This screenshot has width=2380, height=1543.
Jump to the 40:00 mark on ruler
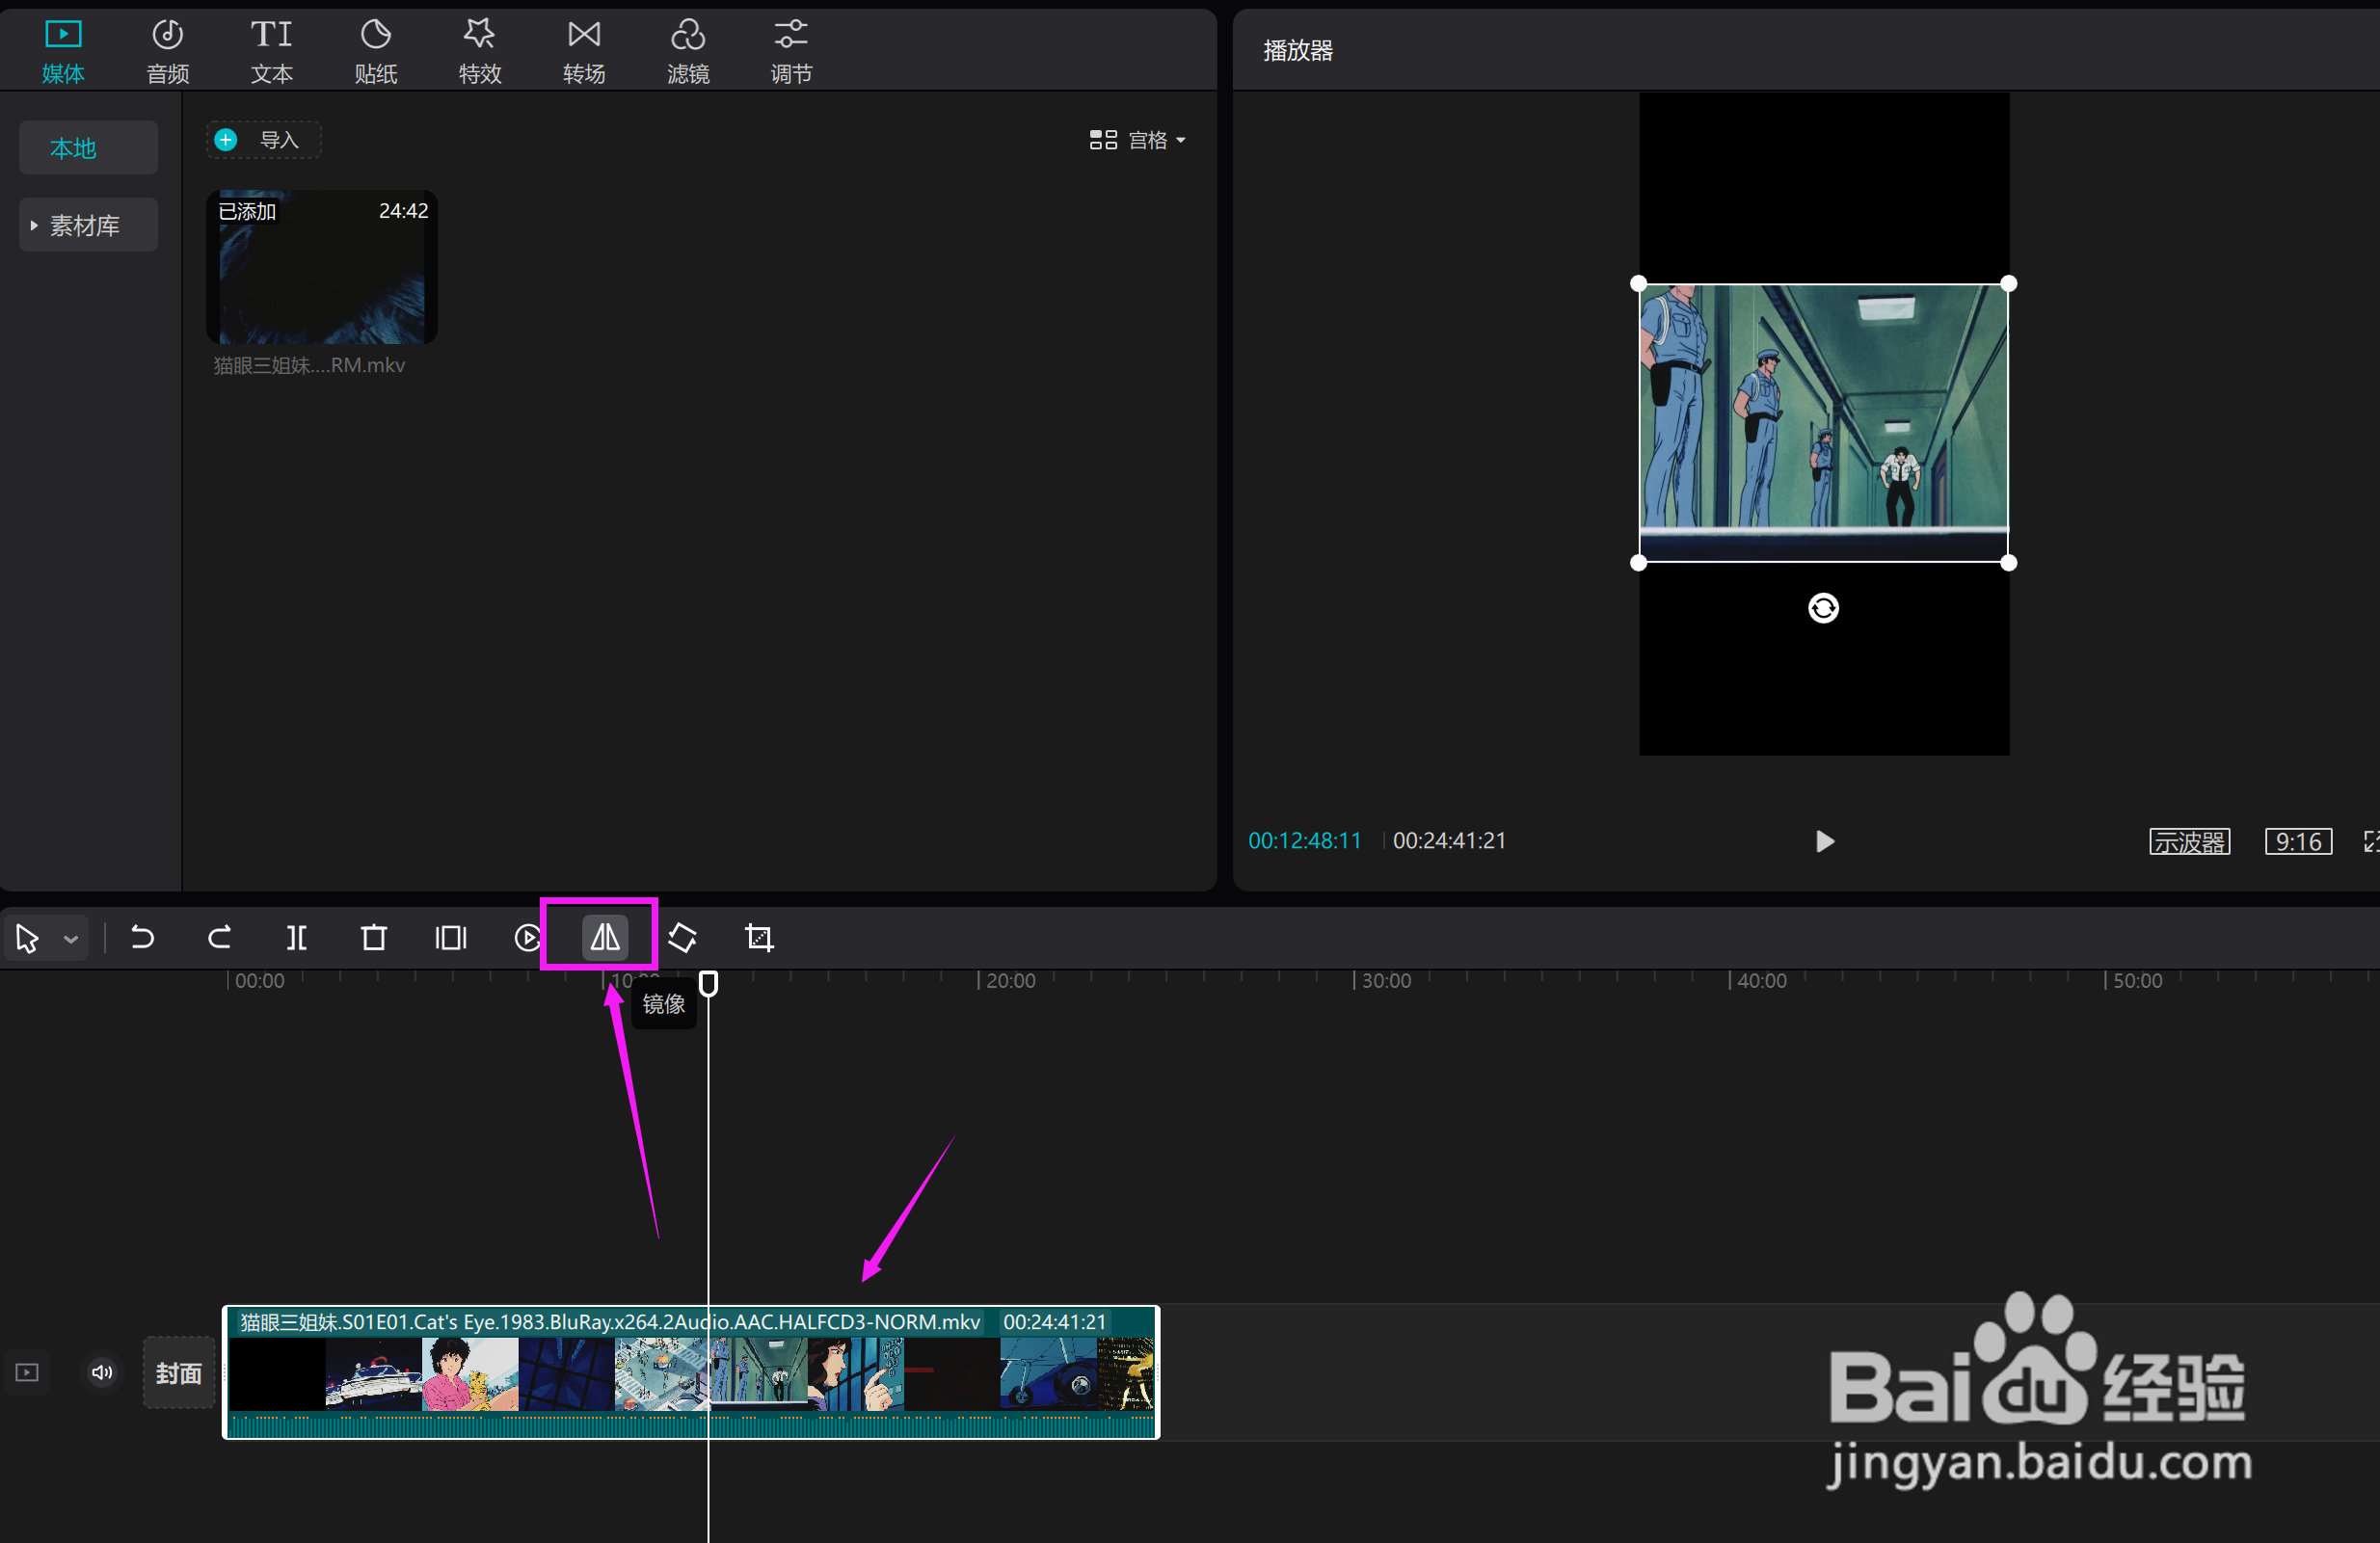[1761, 981]
